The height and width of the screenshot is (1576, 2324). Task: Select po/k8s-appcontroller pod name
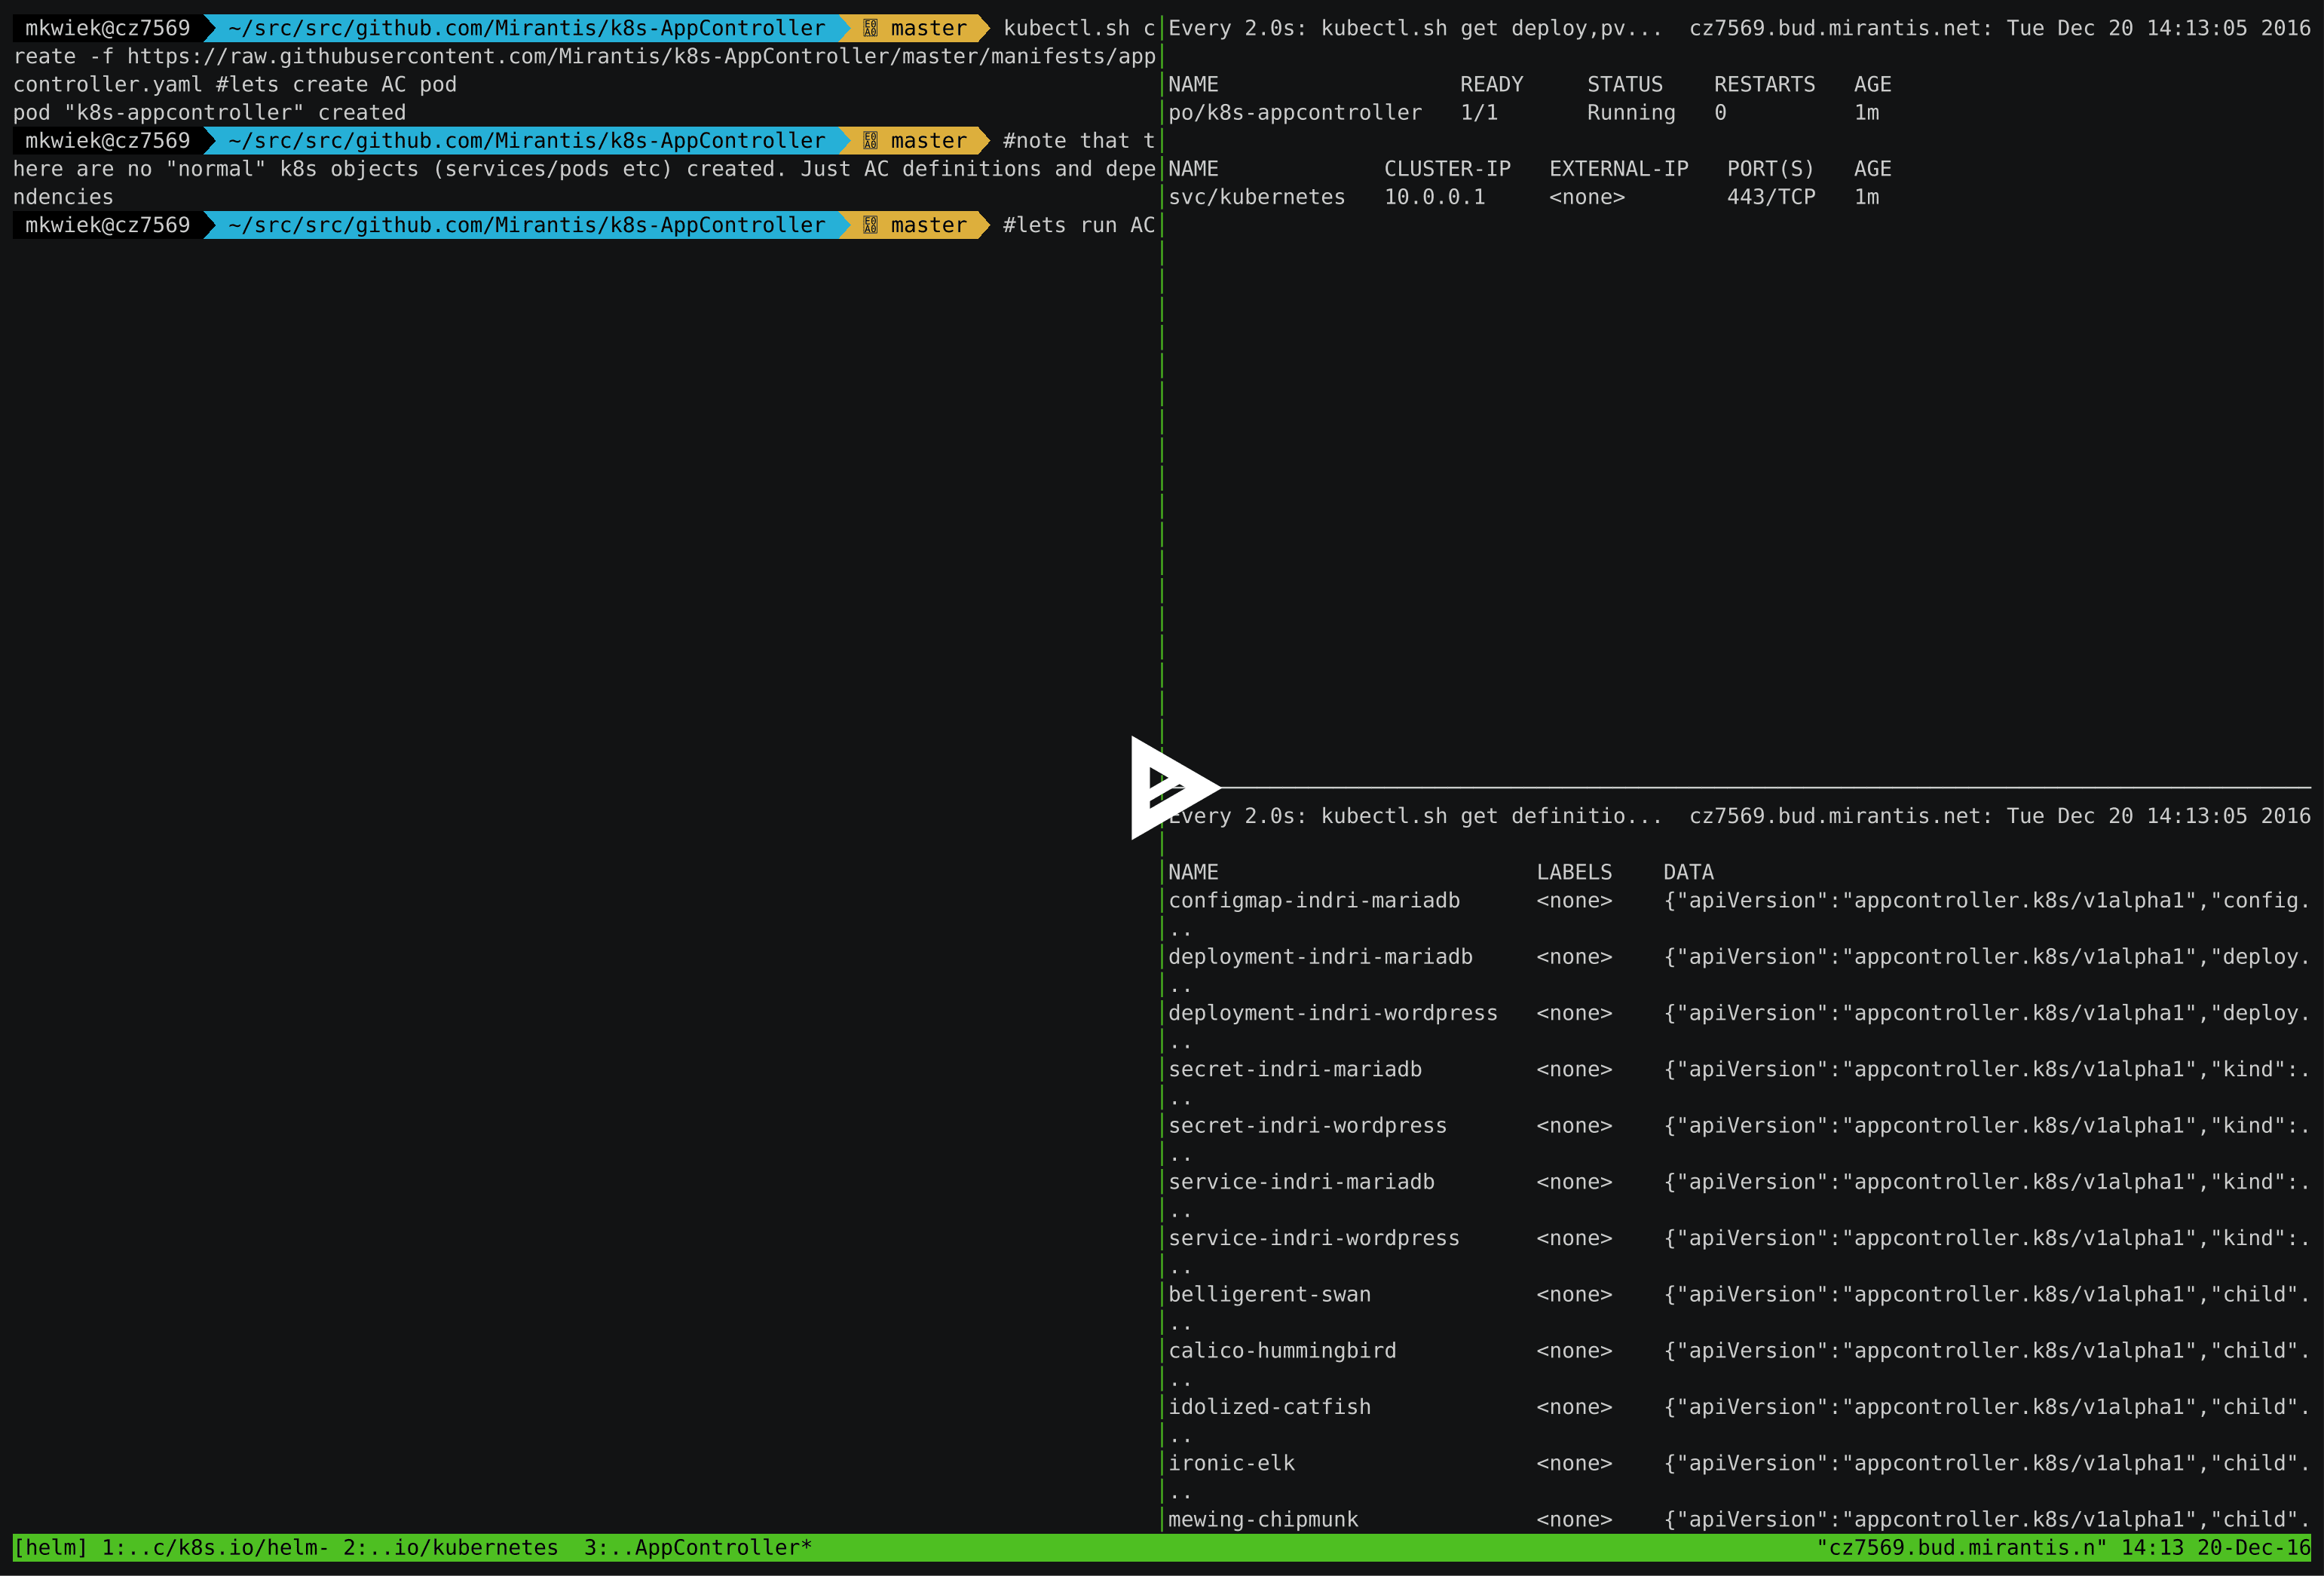click(1295, 113)
